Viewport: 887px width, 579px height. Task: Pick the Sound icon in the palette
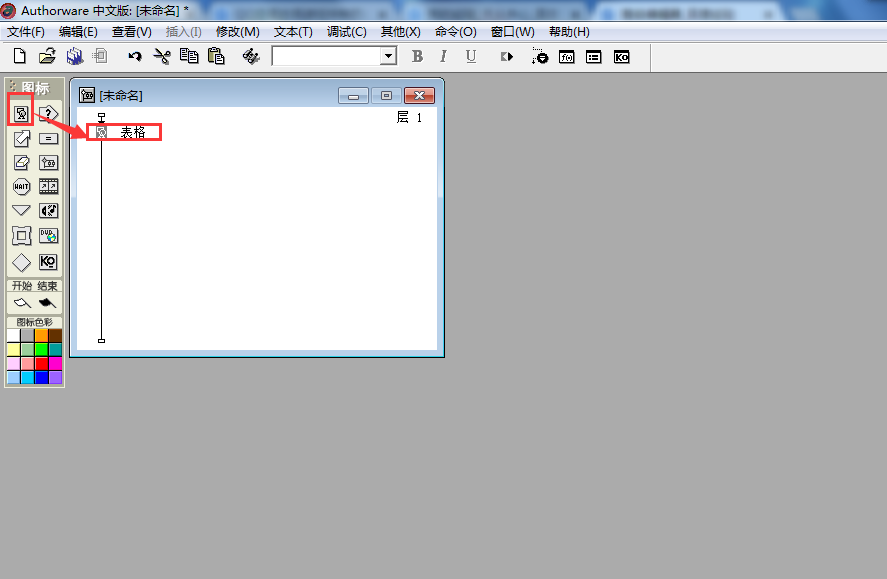pos(48,211)
